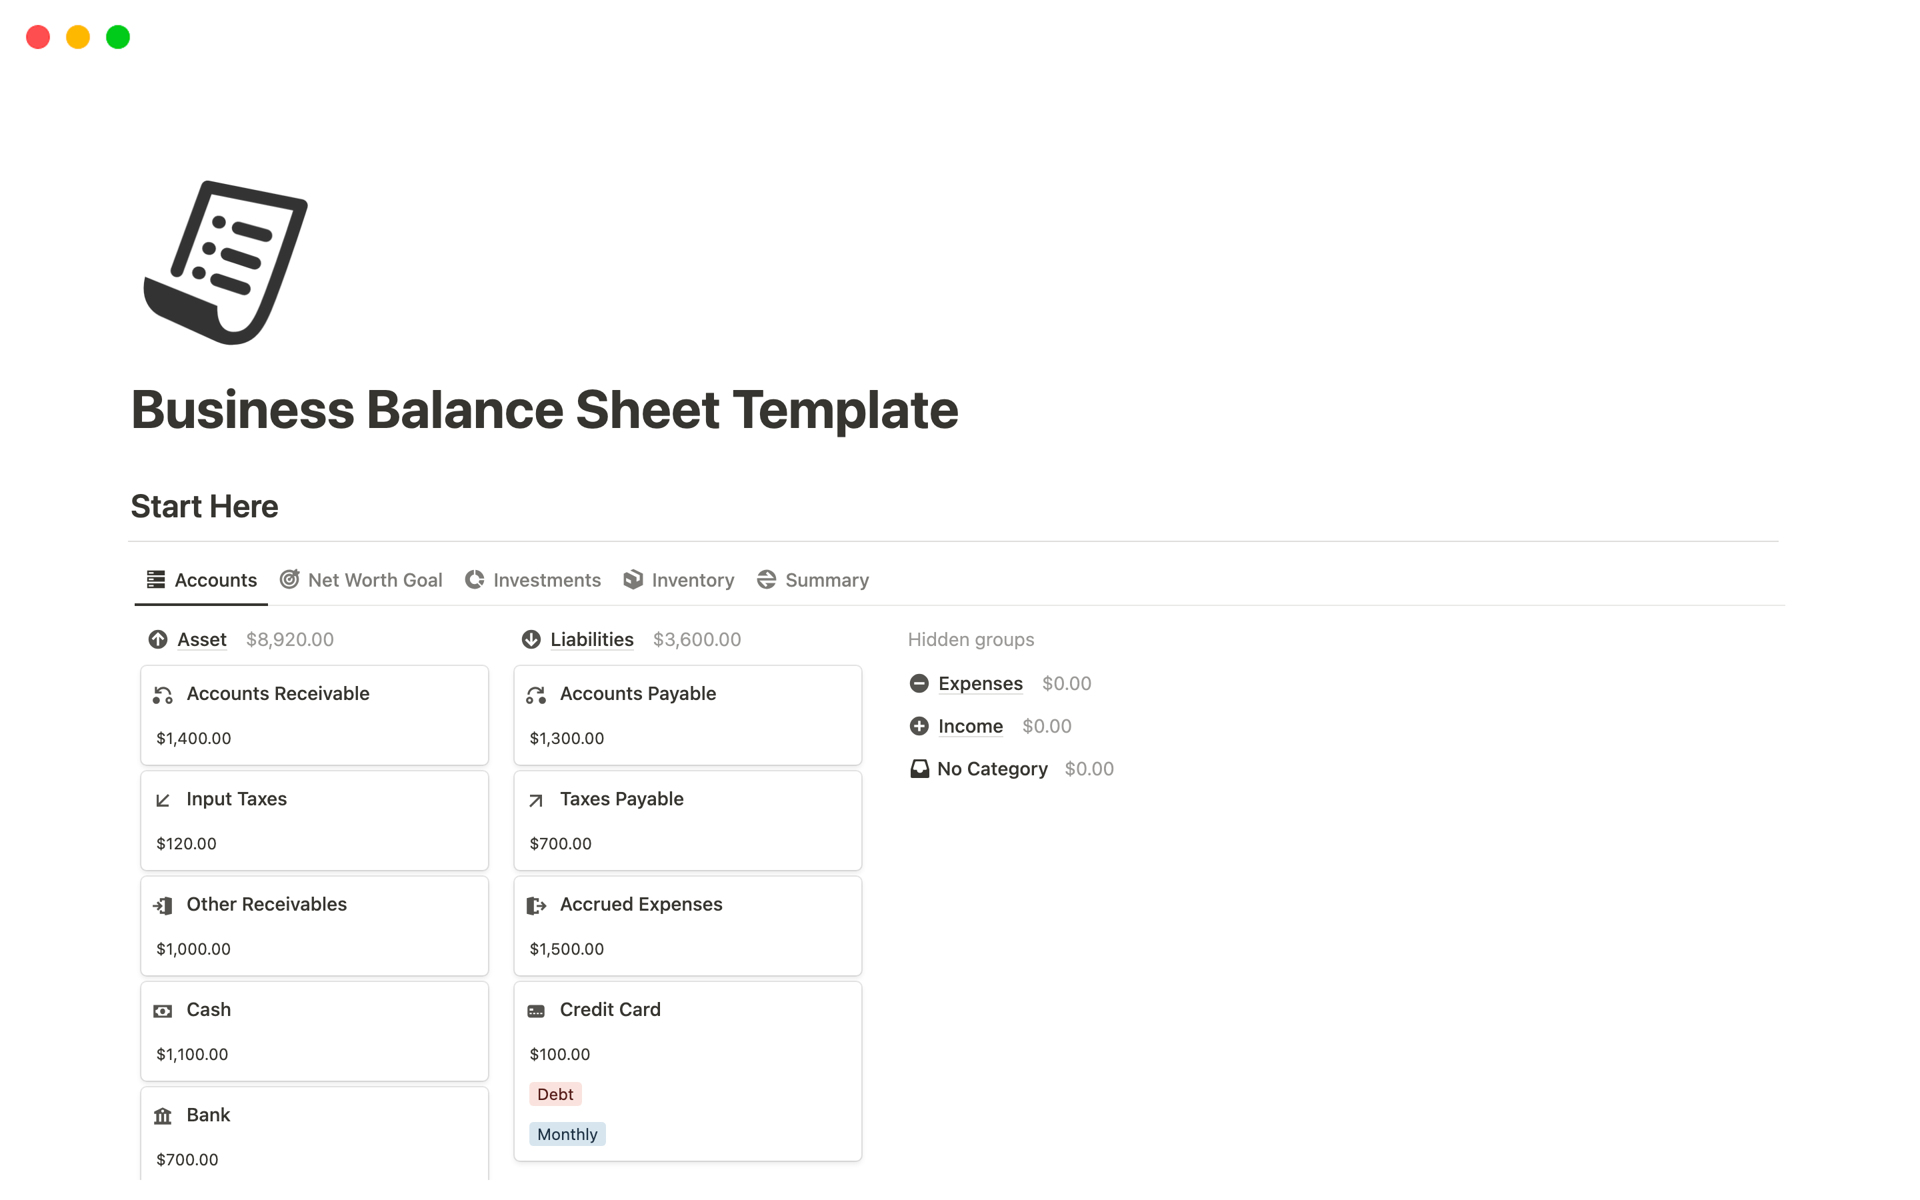Expand the Inventory section
The image size is (1920, 1200).
691,579
